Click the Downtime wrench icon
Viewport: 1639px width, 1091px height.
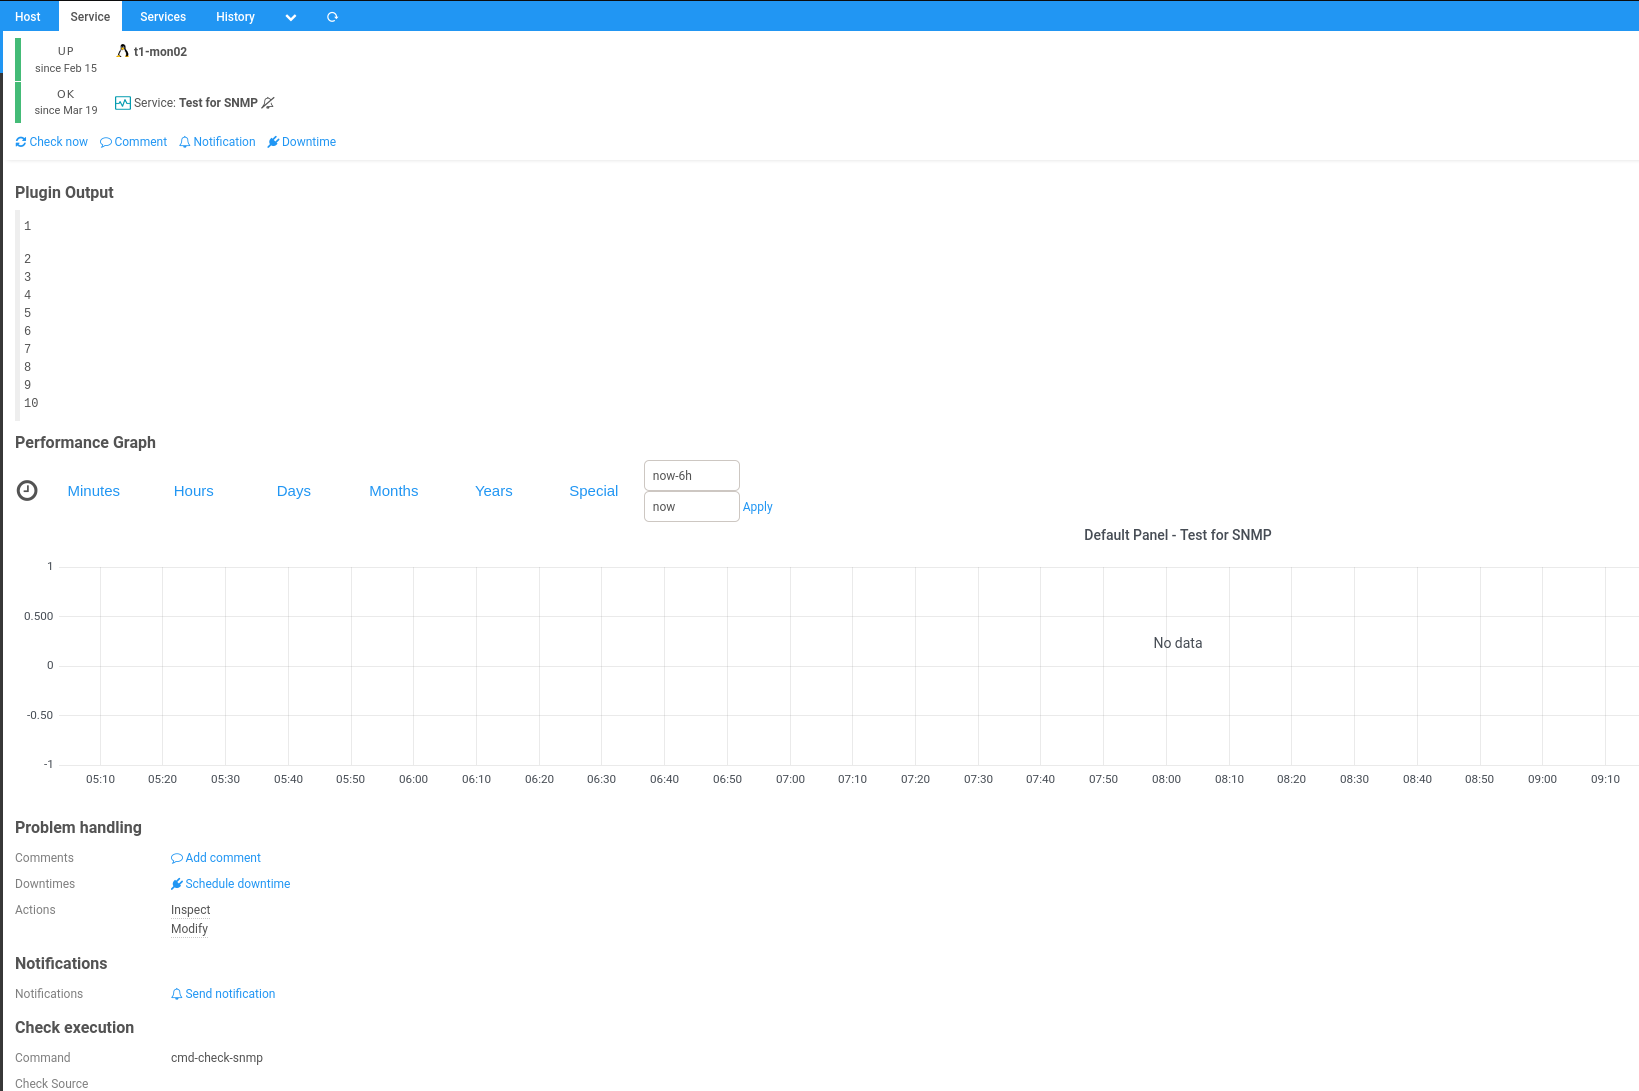(272, 141)
